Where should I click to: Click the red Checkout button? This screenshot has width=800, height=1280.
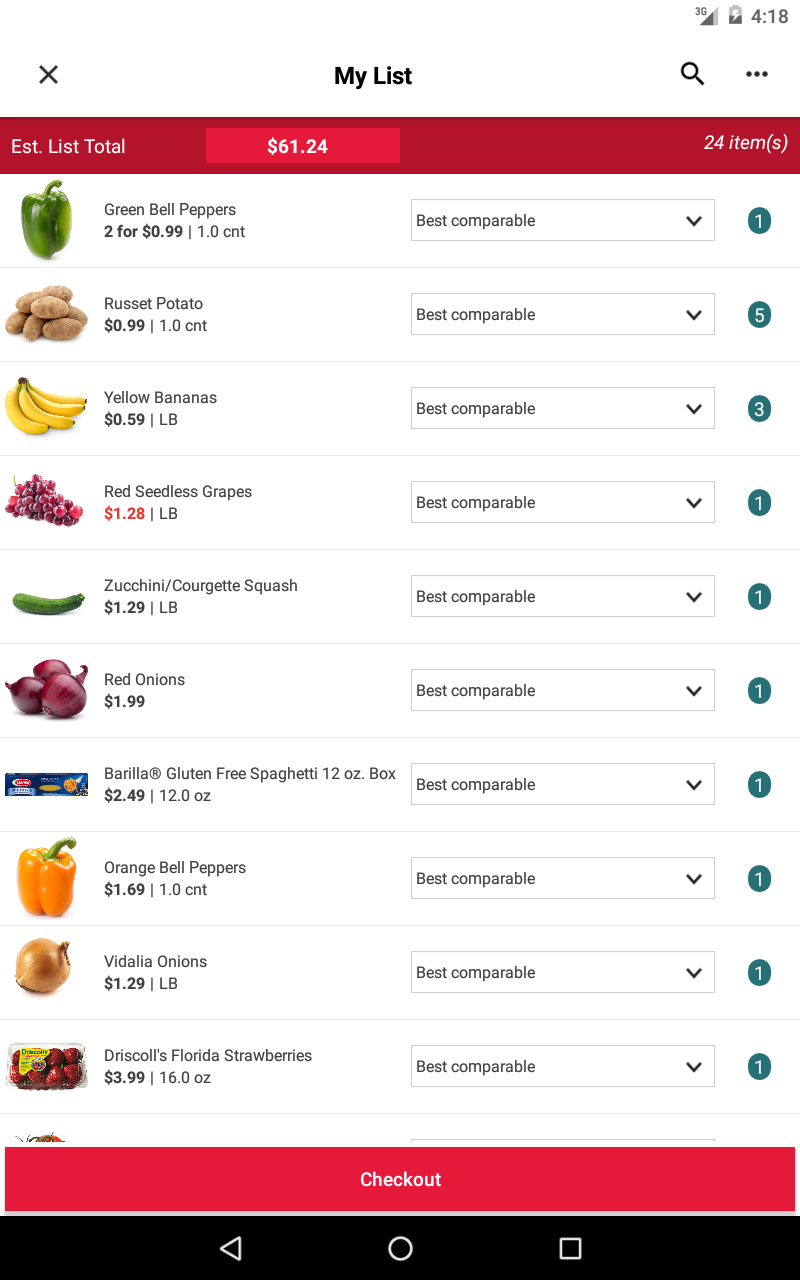click(x=400, y=1179)
